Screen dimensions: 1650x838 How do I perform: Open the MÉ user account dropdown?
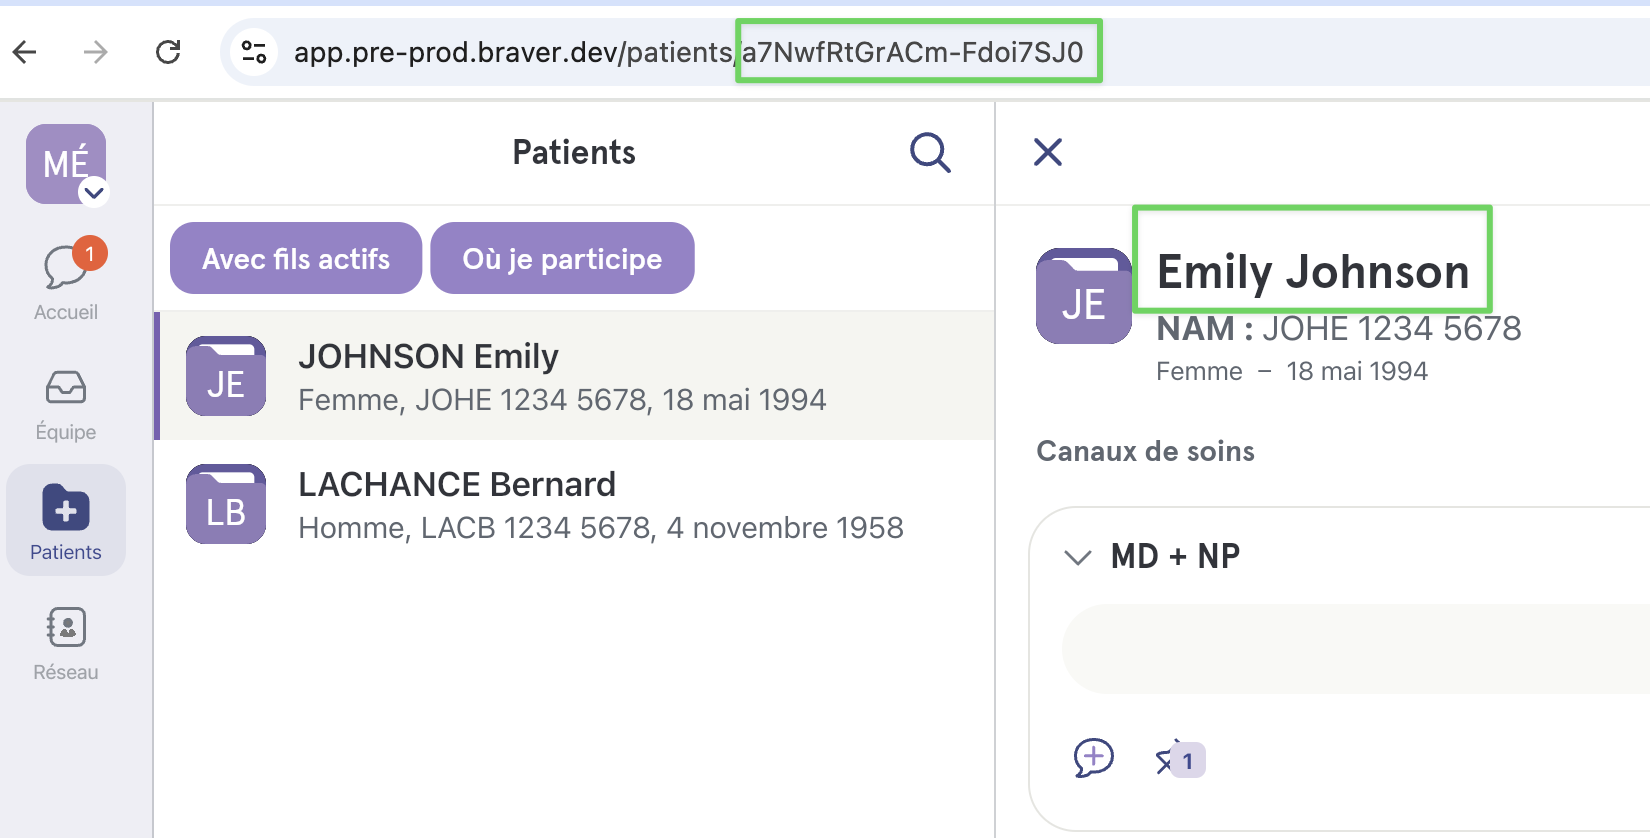66,165
